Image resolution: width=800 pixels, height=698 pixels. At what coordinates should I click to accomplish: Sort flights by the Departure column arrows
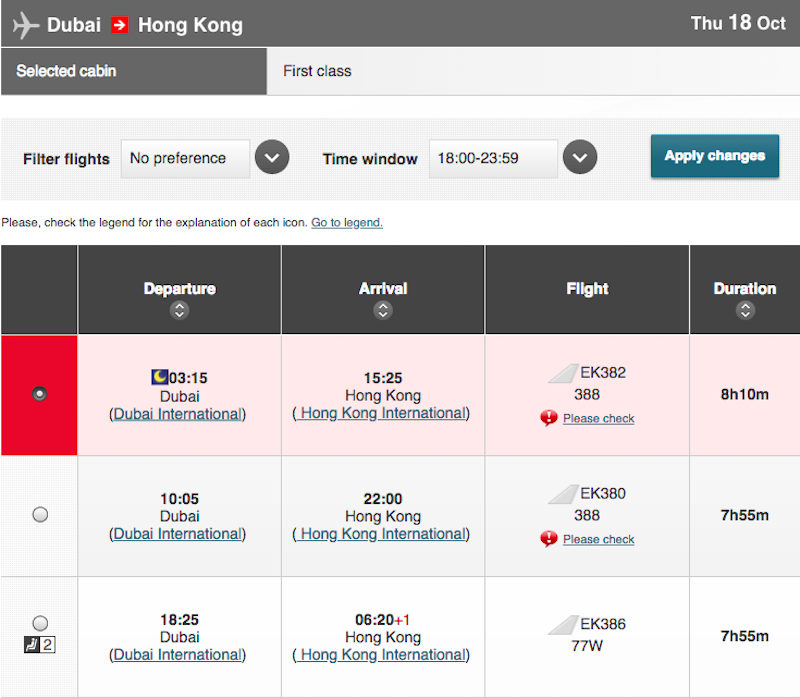point(180,310)
